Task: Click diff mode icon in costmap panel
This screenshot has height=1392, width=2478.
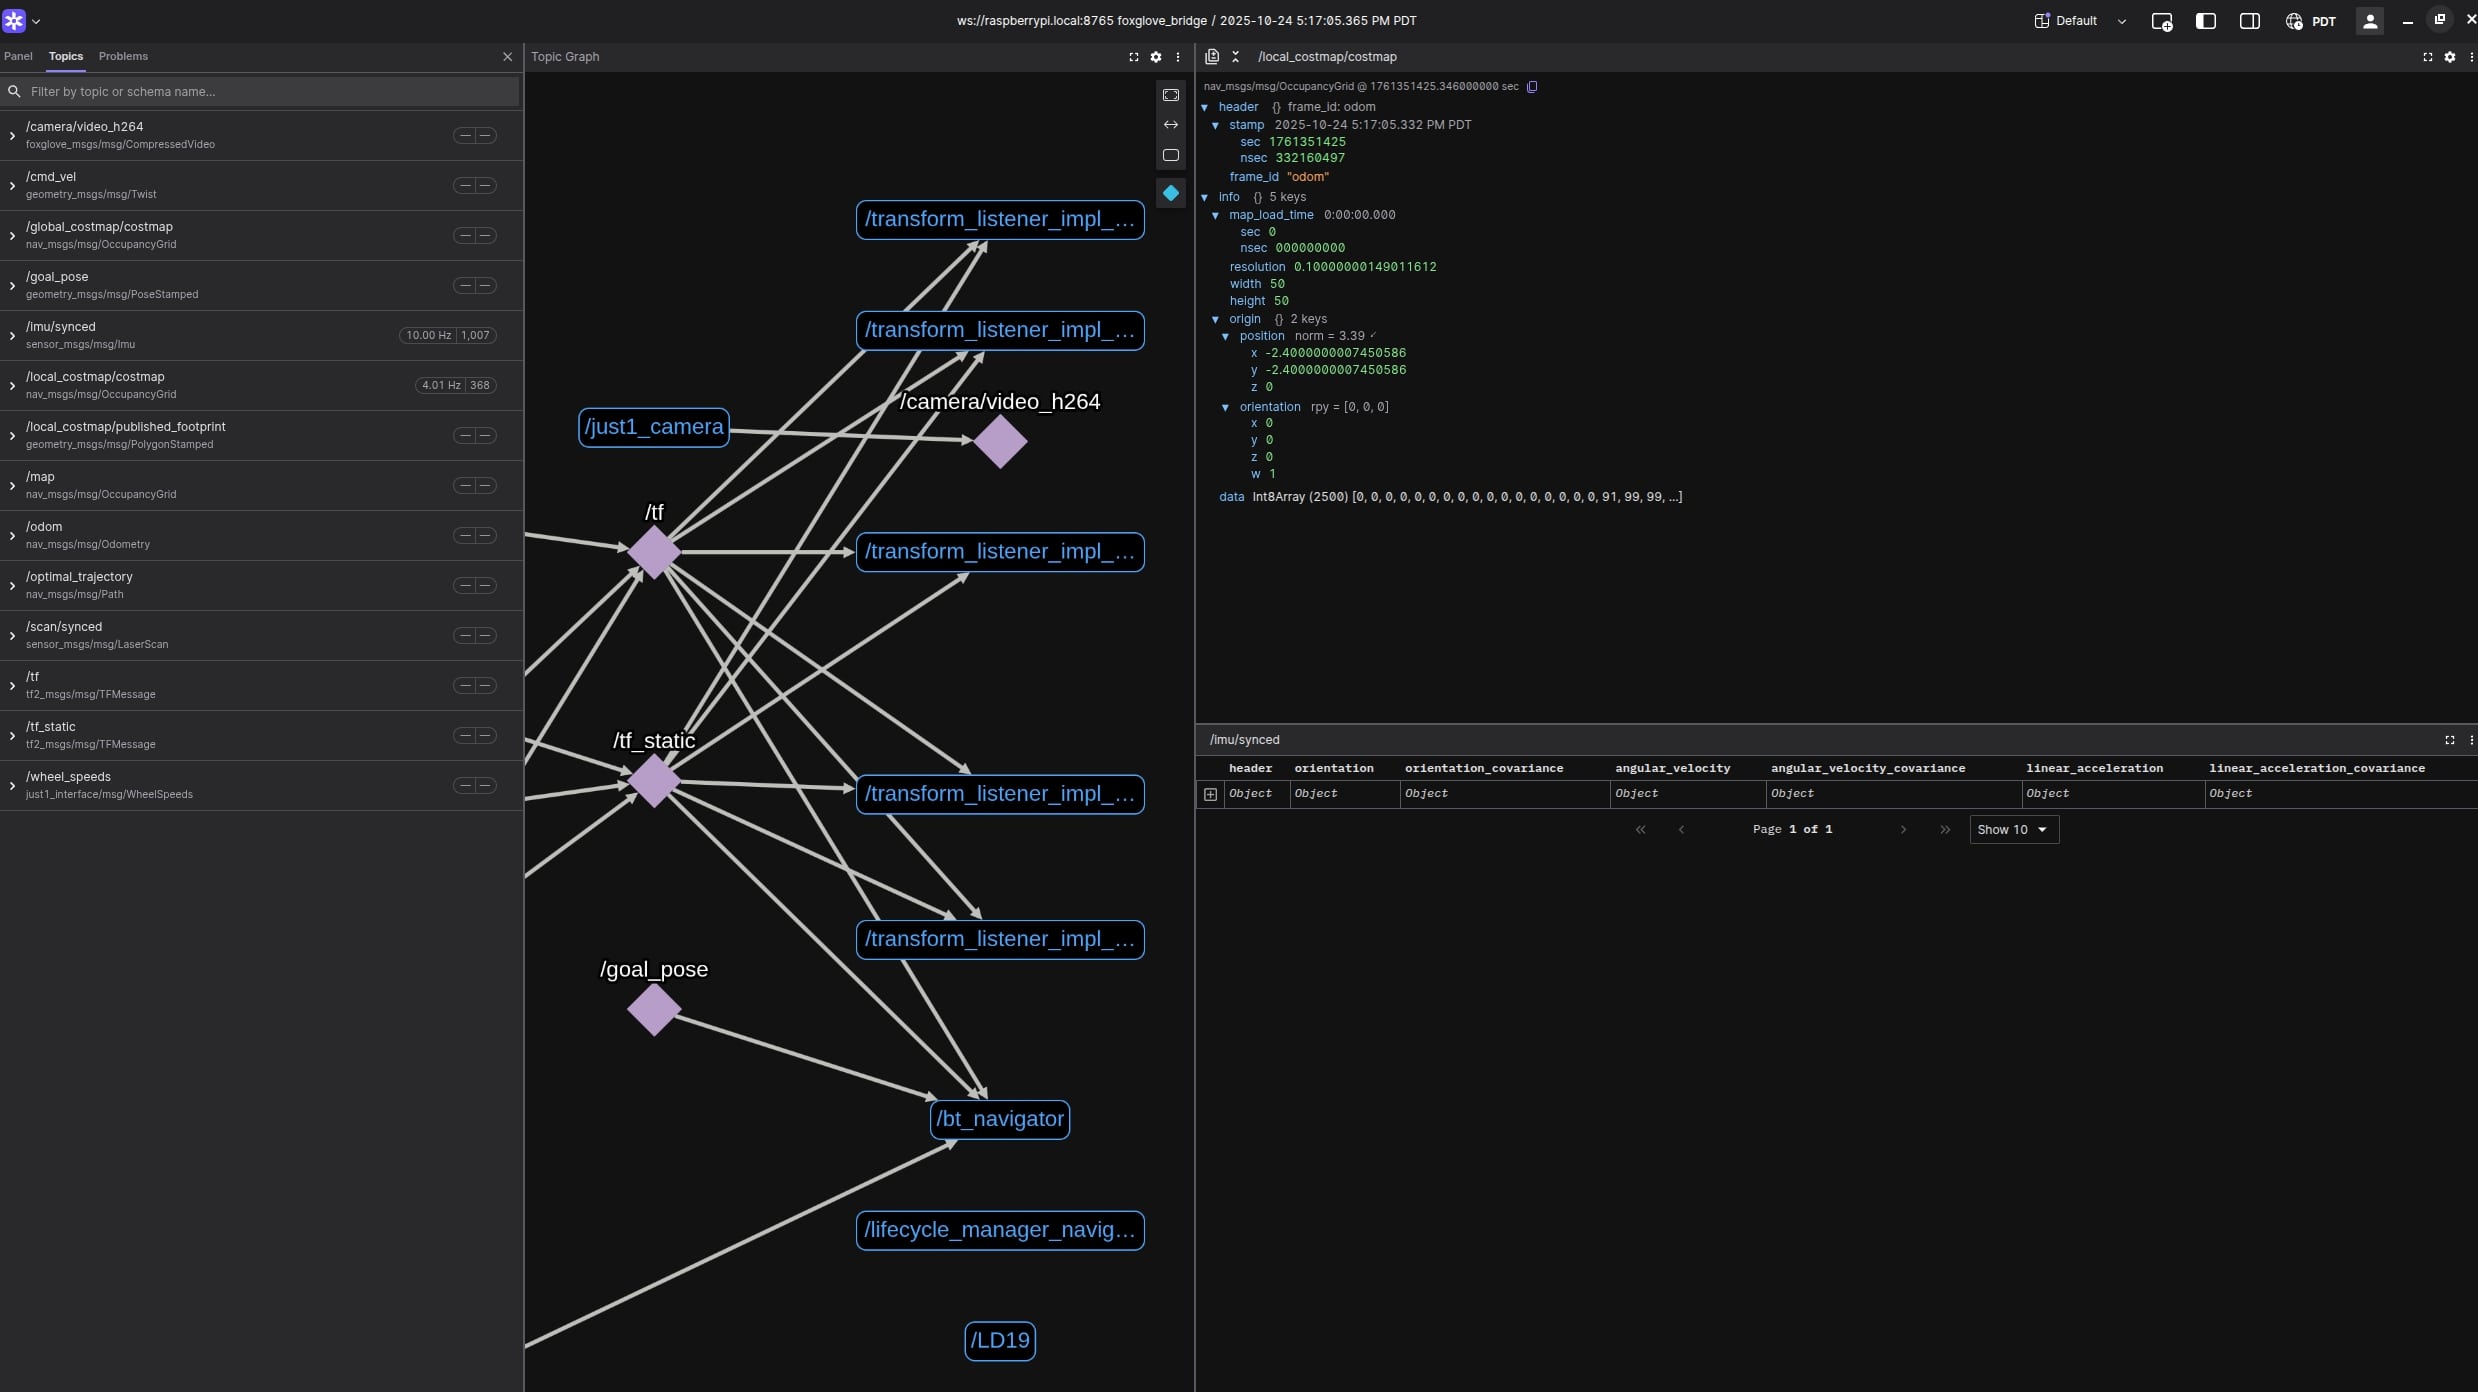Action: [1212, 57]
